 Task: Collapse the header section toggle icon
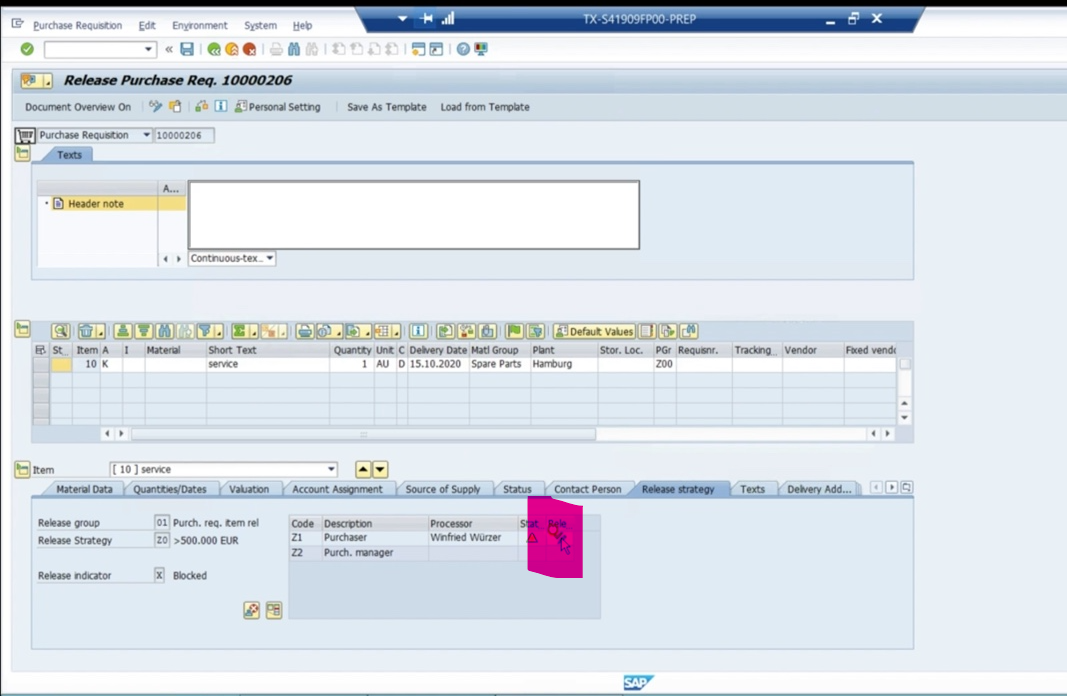coord(22,154)
